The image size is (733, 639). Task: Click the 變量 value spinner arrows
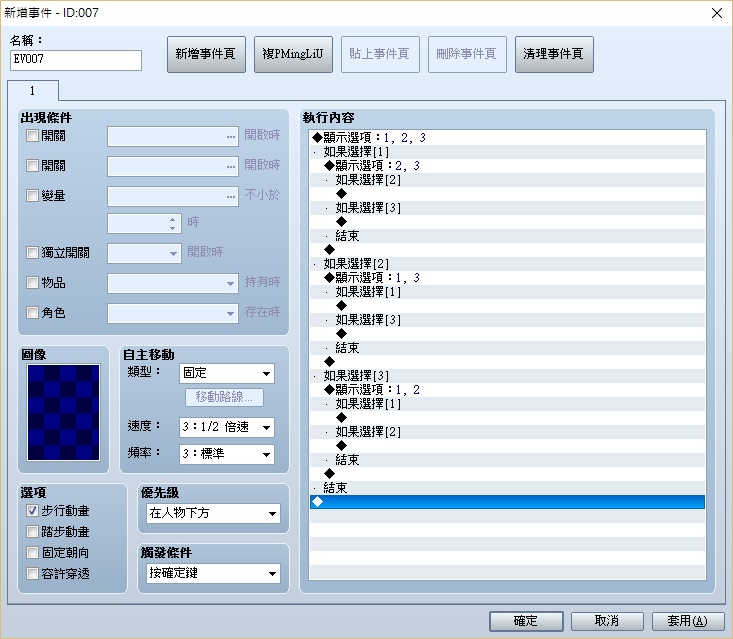(173, 223)
